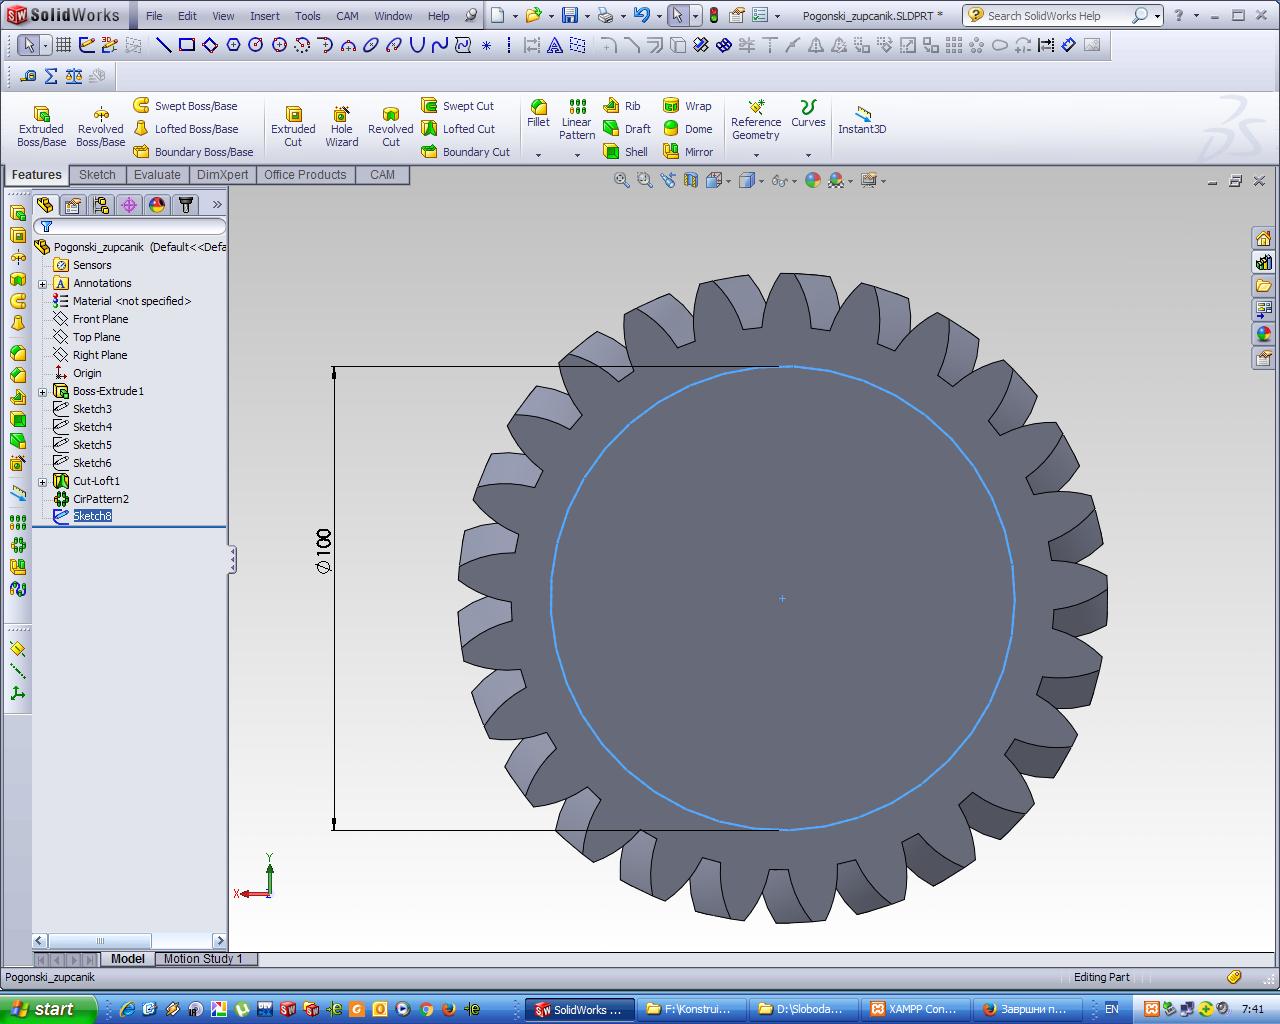Select the Rib feature tool

[622, 106]
